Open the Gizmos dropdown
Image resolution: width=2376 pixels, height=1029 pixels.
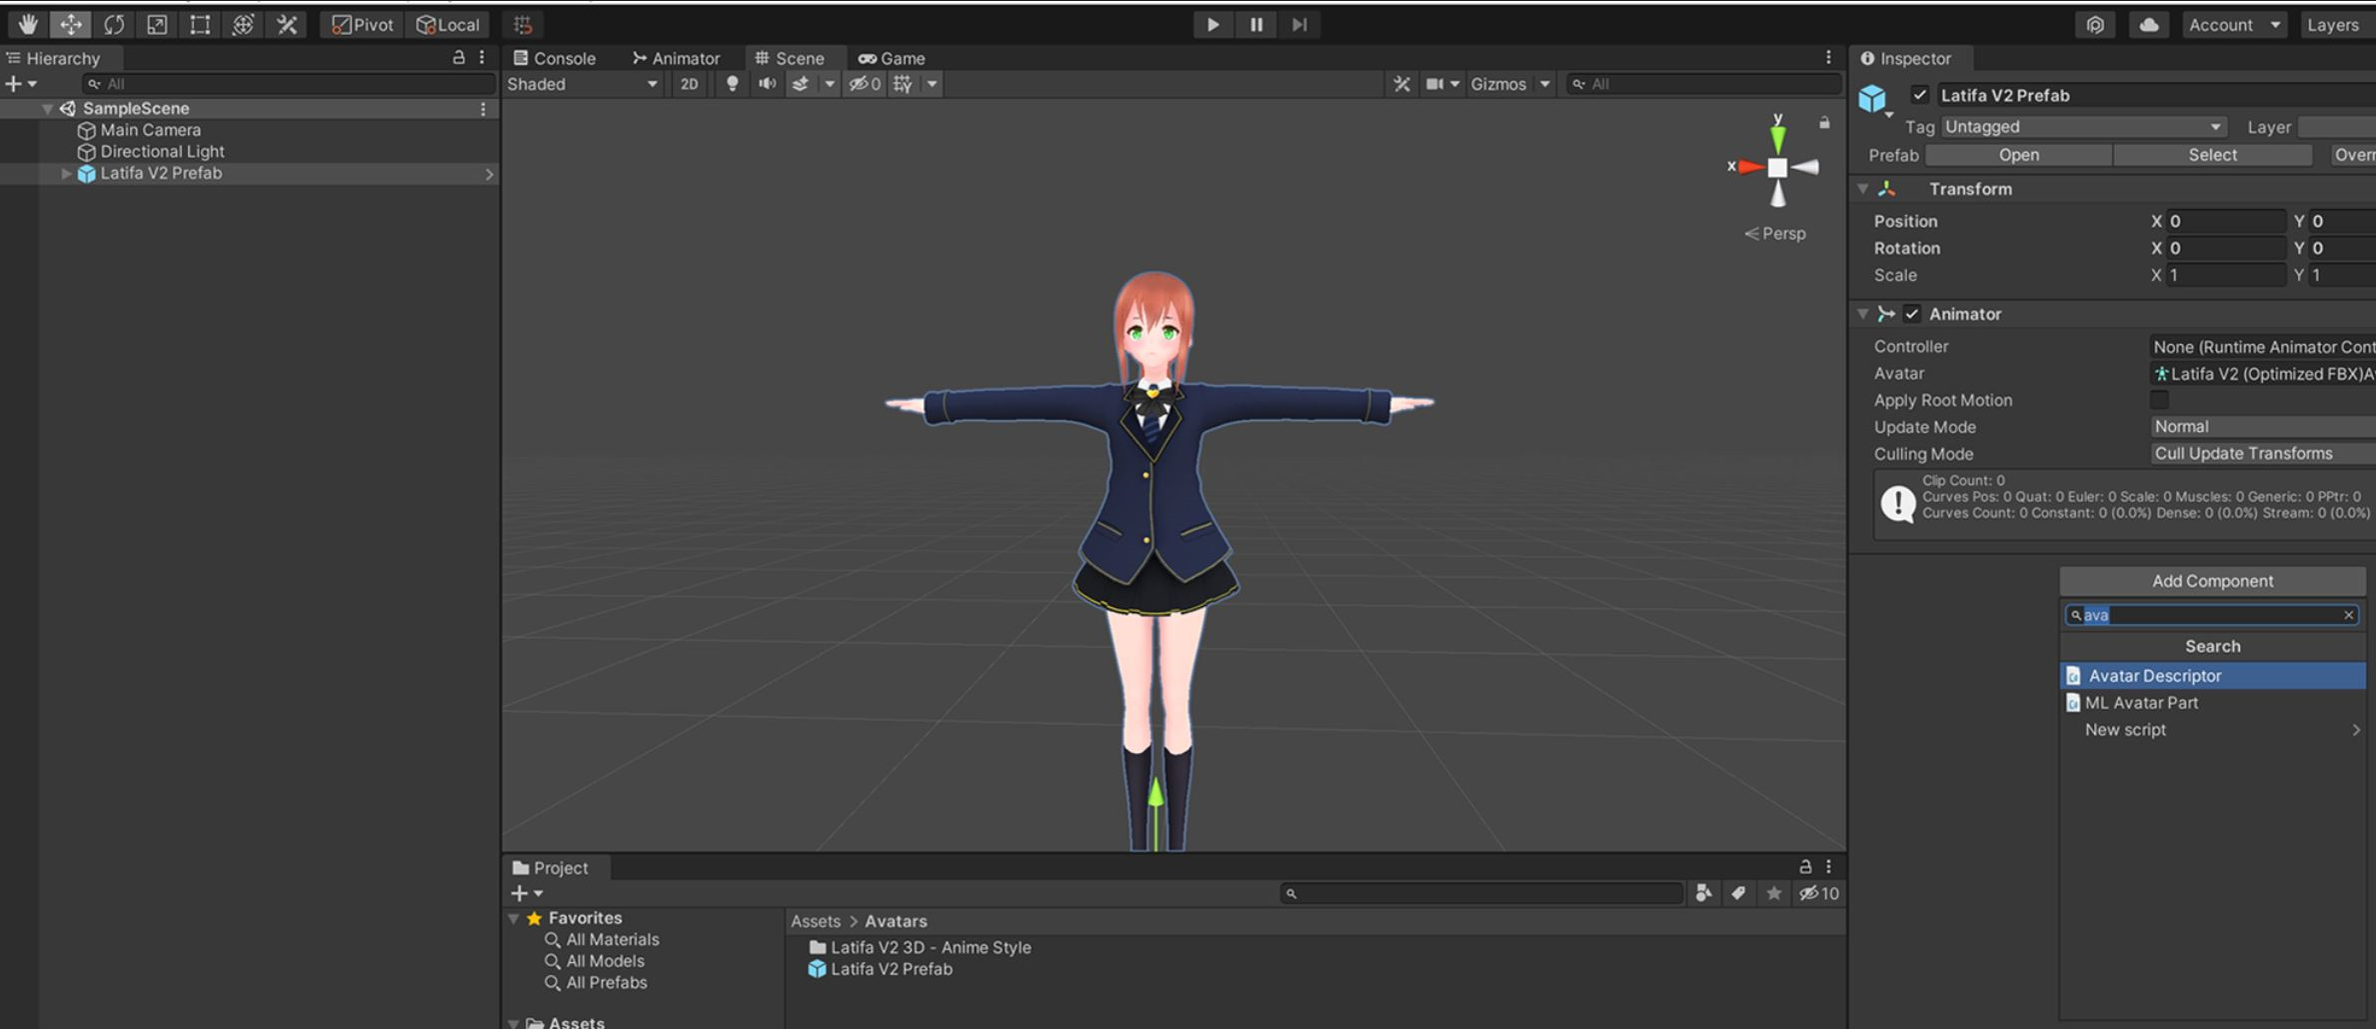click(1509, 84)
